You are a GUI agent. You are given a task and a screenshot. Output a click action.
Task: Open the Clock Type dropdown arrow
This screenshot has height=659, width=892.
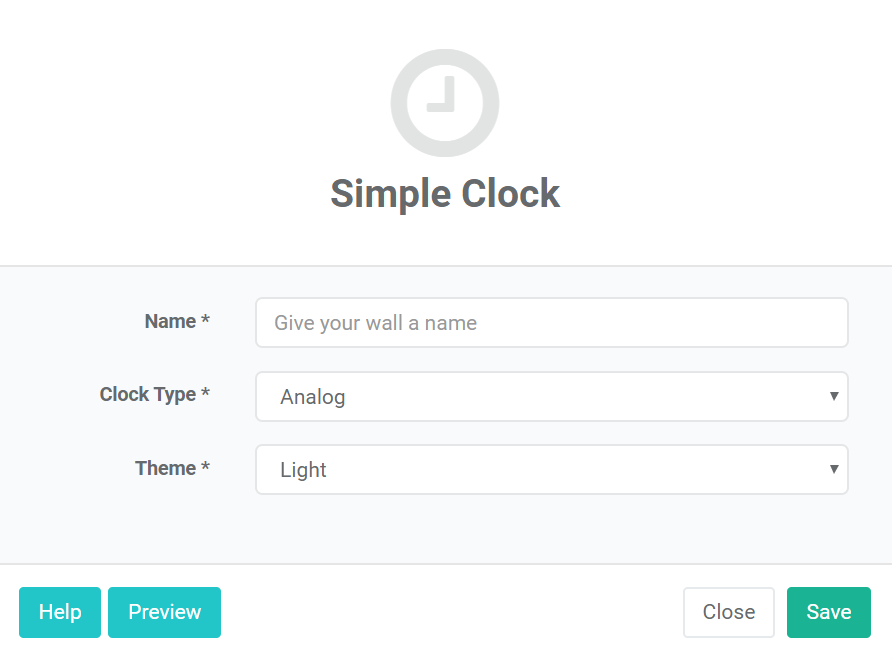834,396
